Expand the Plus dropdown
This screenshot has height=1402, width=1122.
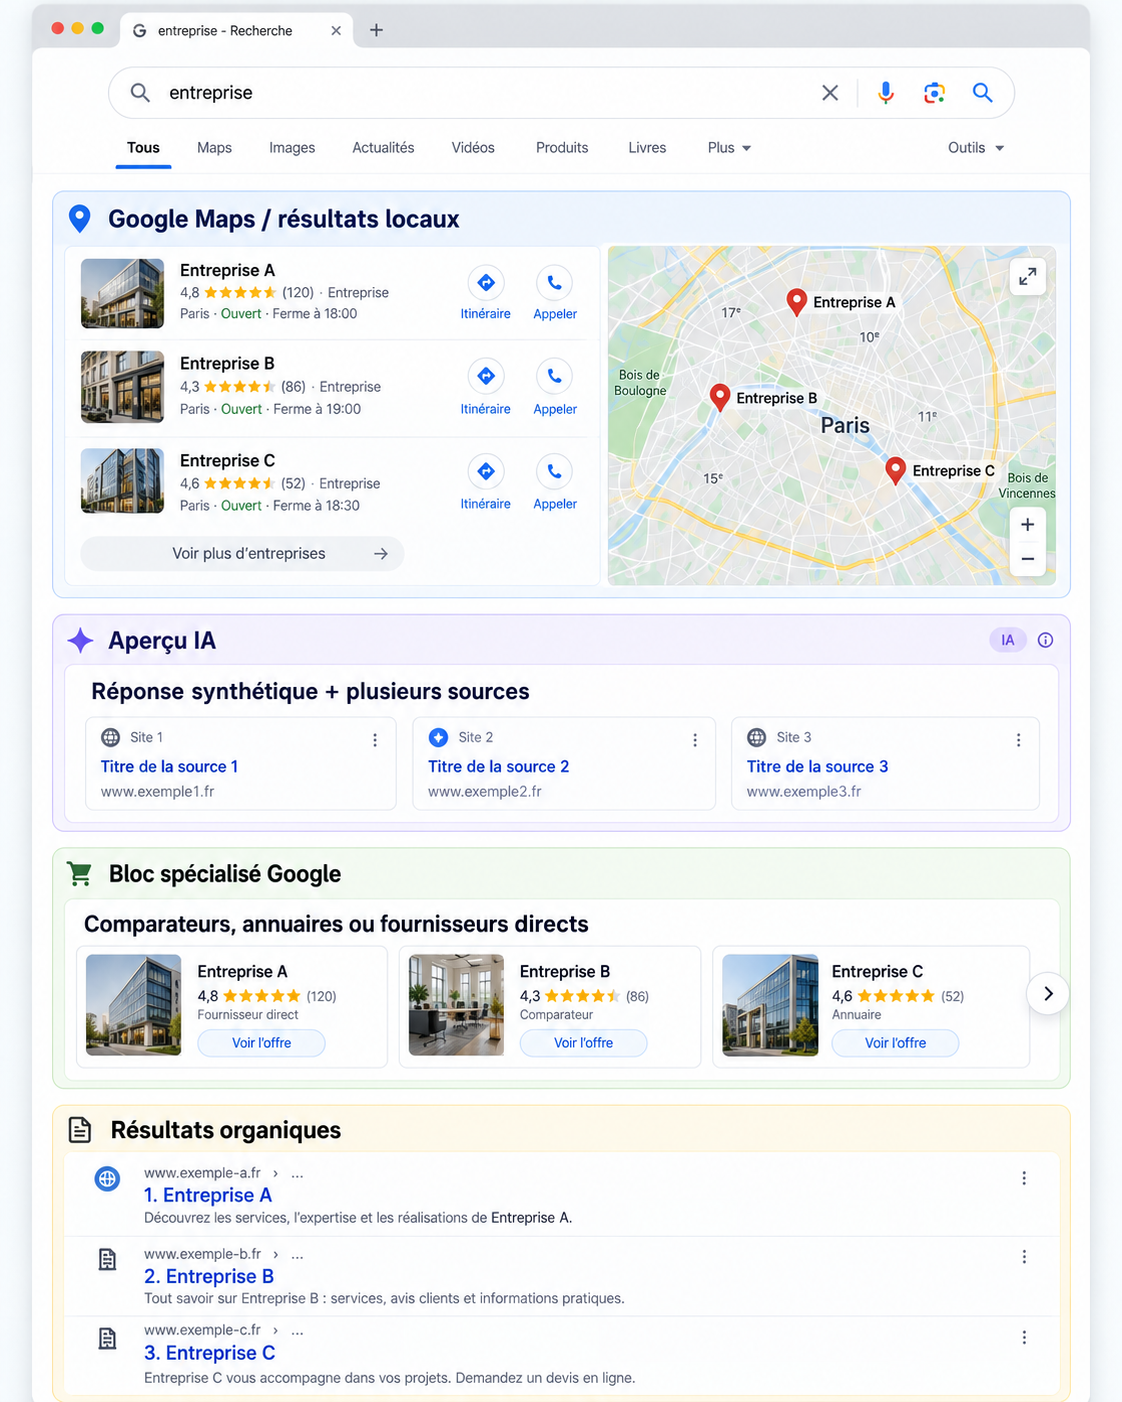click(x=729, y=148)
